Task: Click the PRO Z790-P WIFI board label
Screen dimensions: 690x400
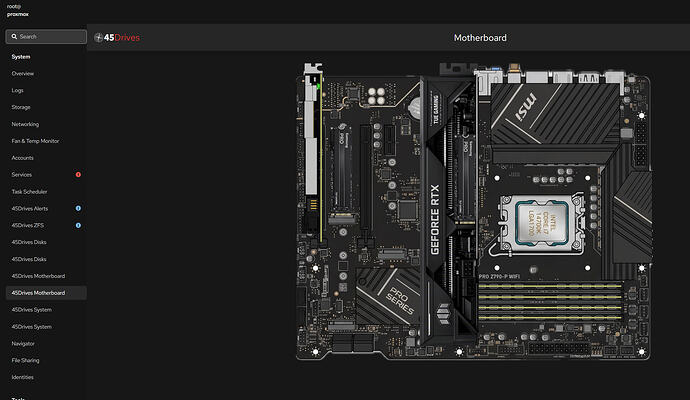Action: [x=499, y=277]
